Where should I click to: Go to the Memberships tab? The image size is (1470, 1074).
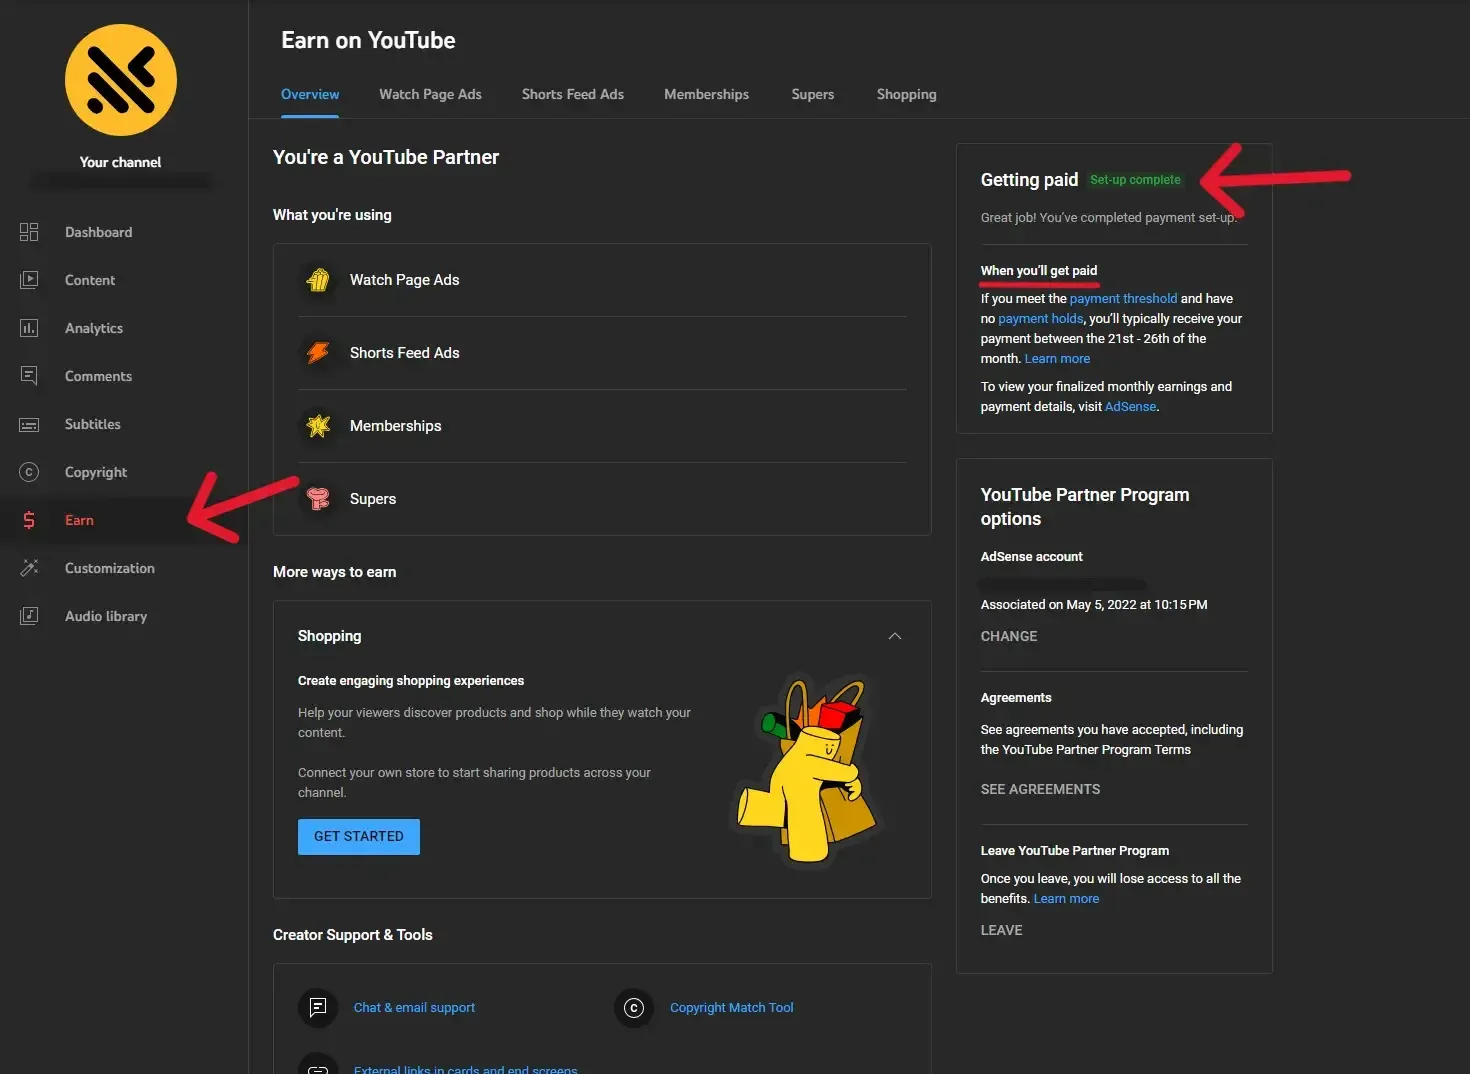(706, 94)
